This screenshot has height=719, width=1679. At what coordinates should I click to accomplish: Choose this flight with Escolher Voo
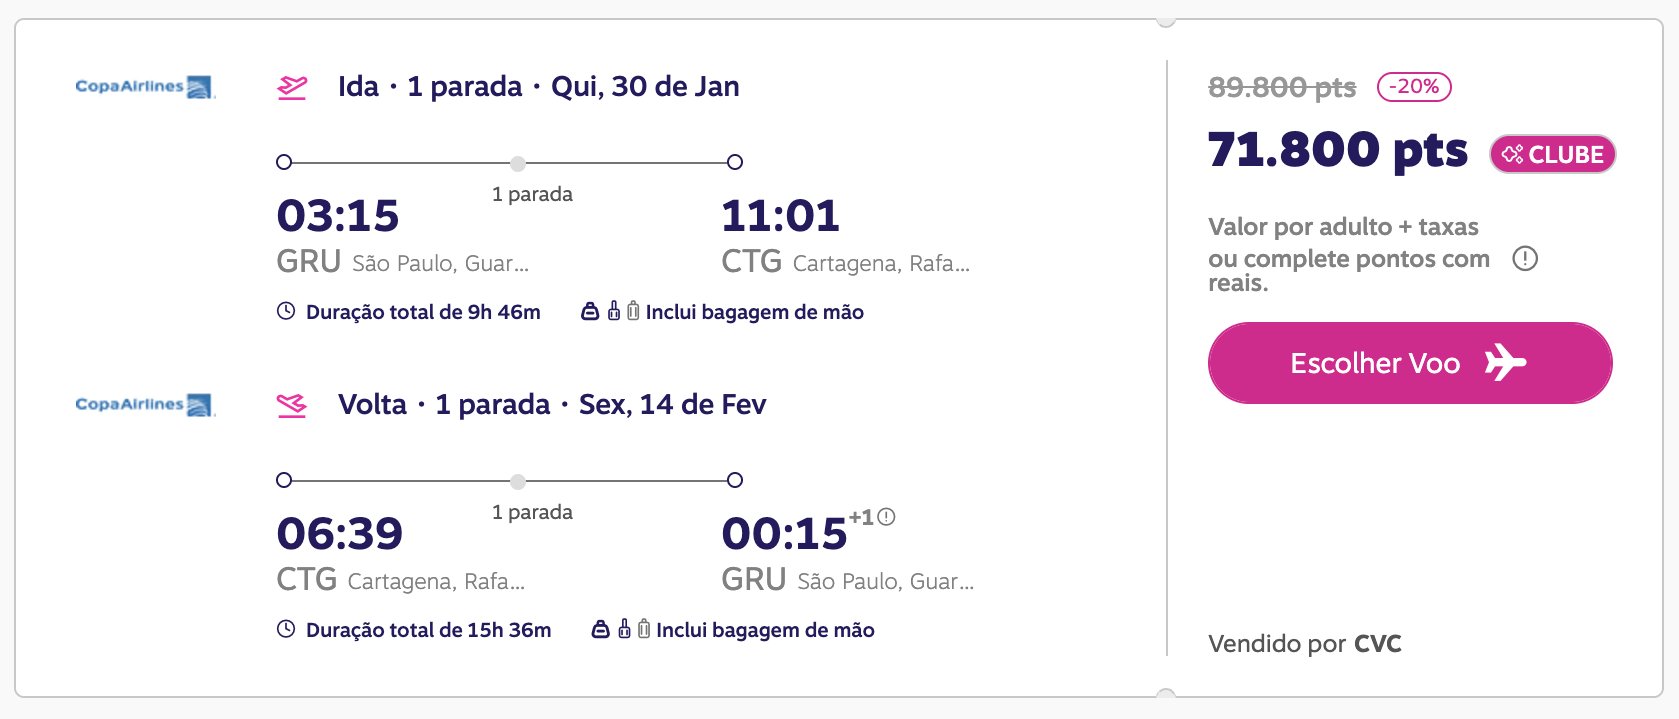pyautogui.click(x=1410, y=363)
